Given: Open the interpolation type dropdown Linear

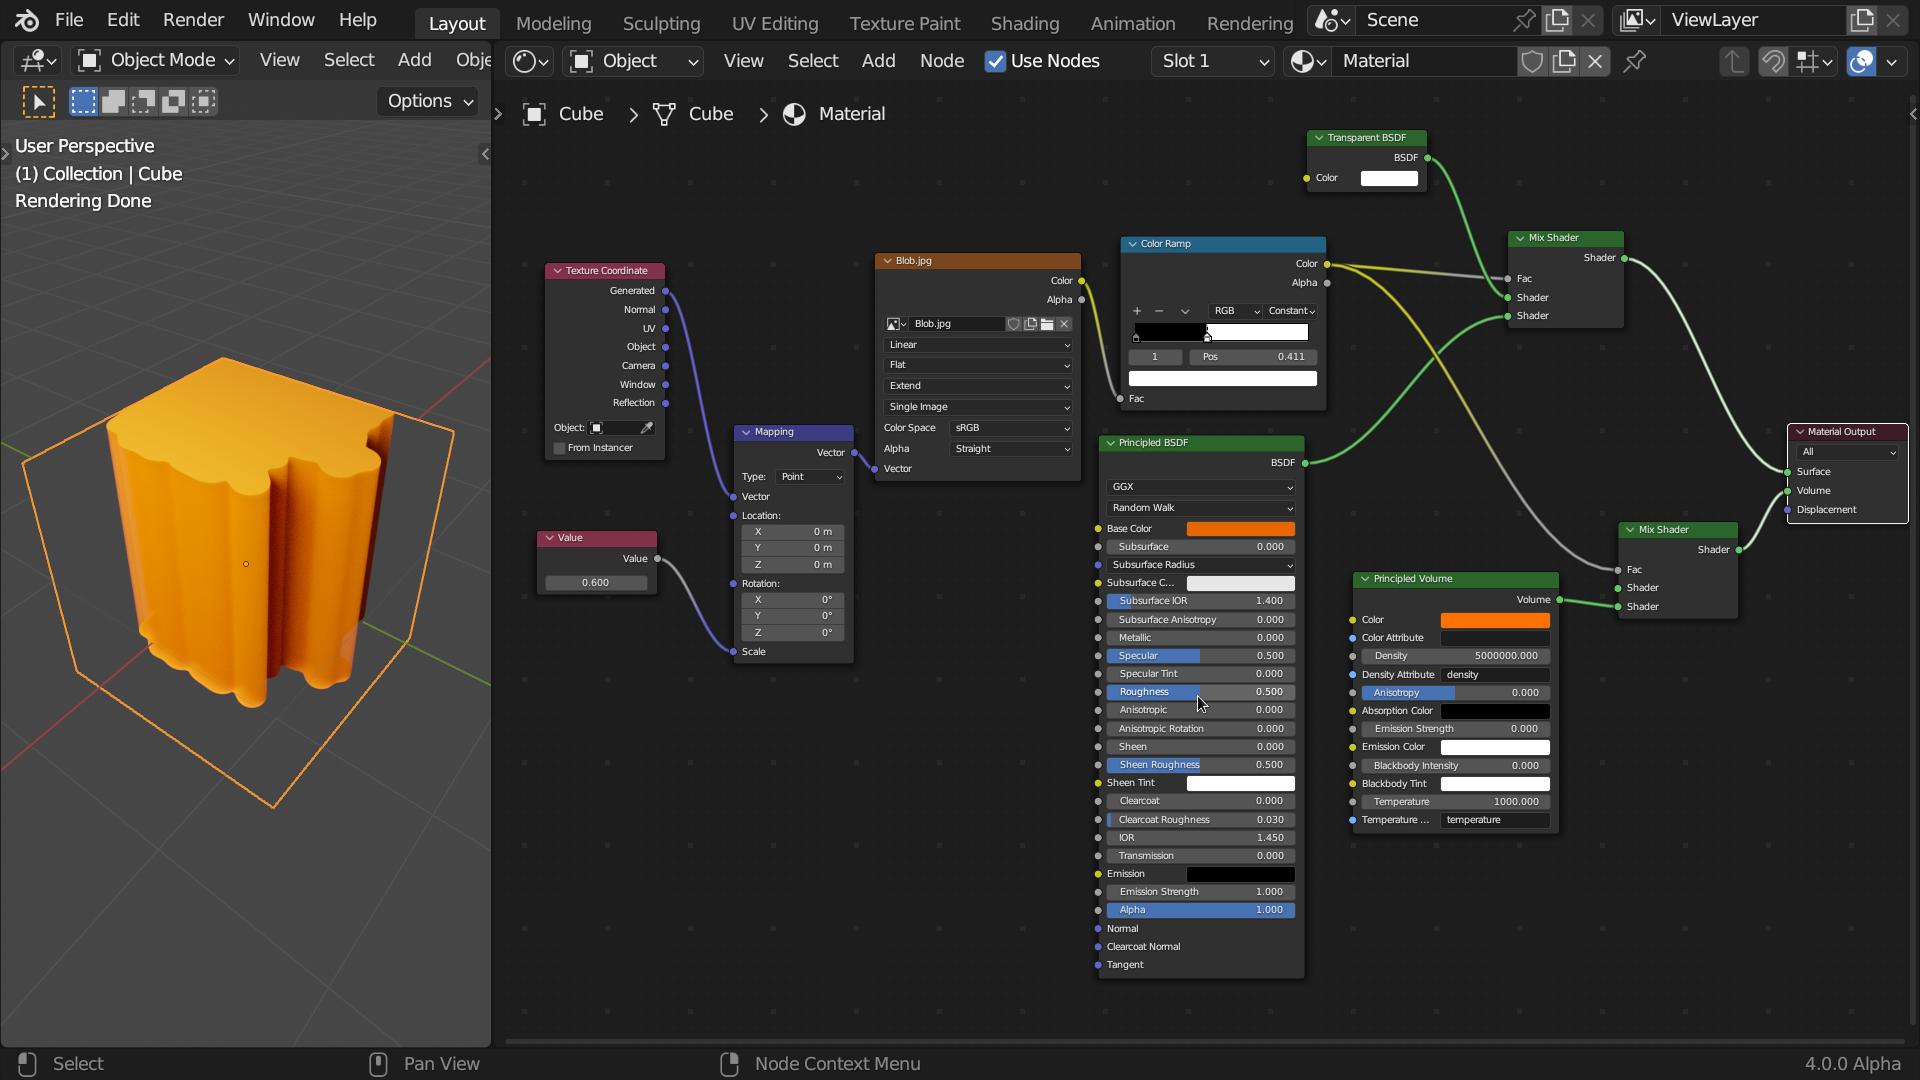Looking at the screenshot, I should tap(977, 344).
